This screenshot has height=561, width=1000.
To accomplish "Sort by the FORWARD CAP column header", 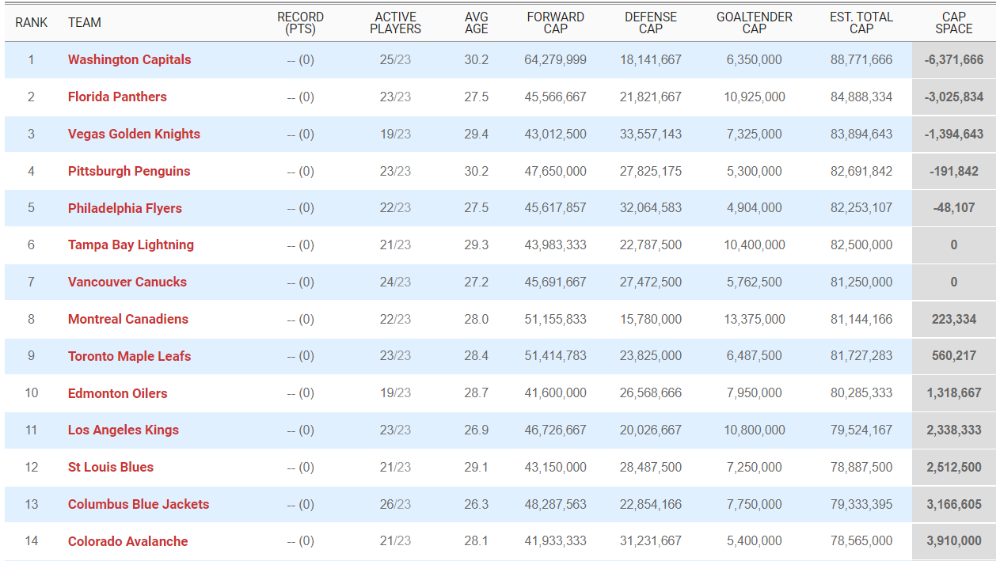I will tap(555, 23).
